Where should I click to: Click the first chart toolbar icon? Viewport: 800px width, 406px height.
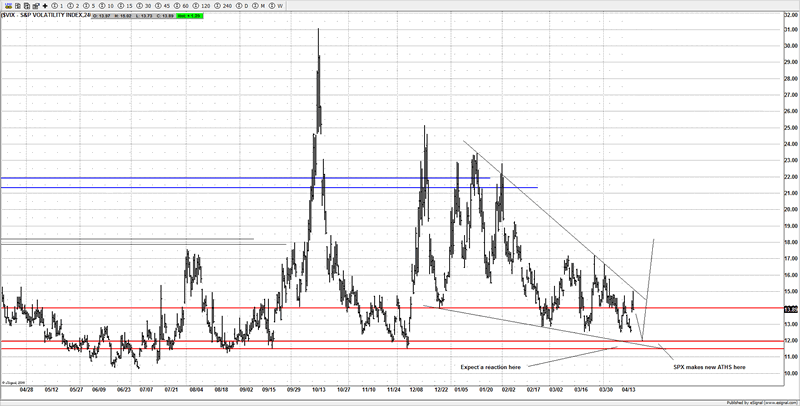(x=10, y=6)
